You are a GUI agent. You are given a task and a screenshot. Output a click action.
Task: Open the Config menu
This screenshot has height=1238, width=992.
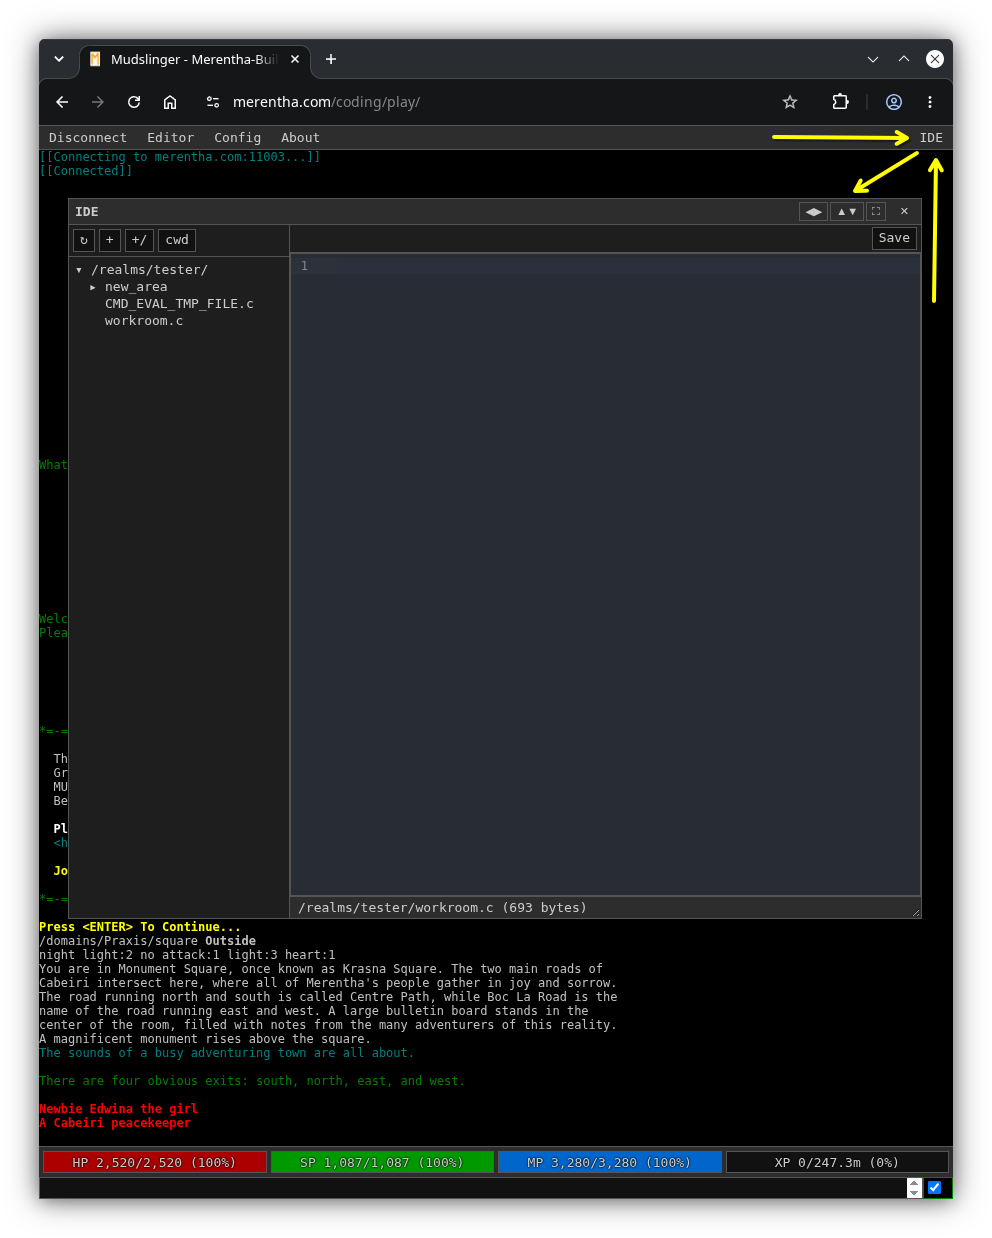pyautogui.click(x=237, y=138)
